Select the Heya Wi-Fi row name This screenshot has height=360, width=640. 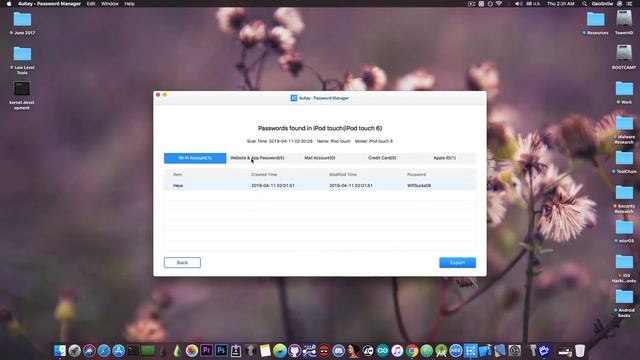click(178, 185)
